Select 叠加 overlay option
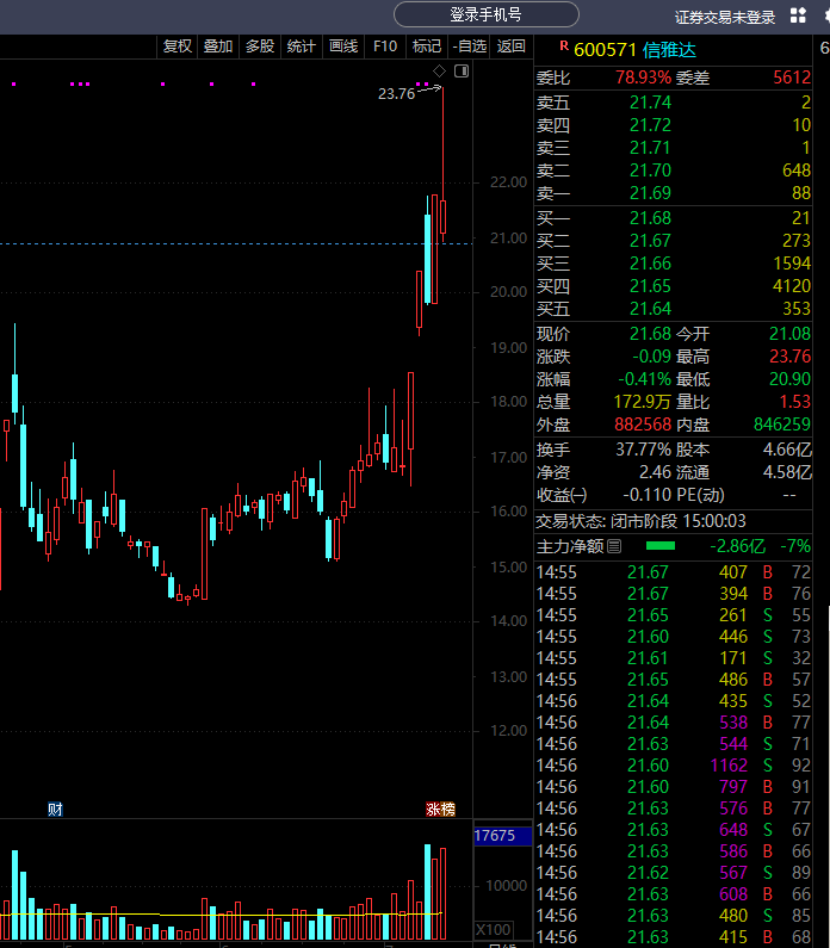Image resolution: width=830 pixels, height=948 pixels. pyautogui.click(x=218, y=47)
